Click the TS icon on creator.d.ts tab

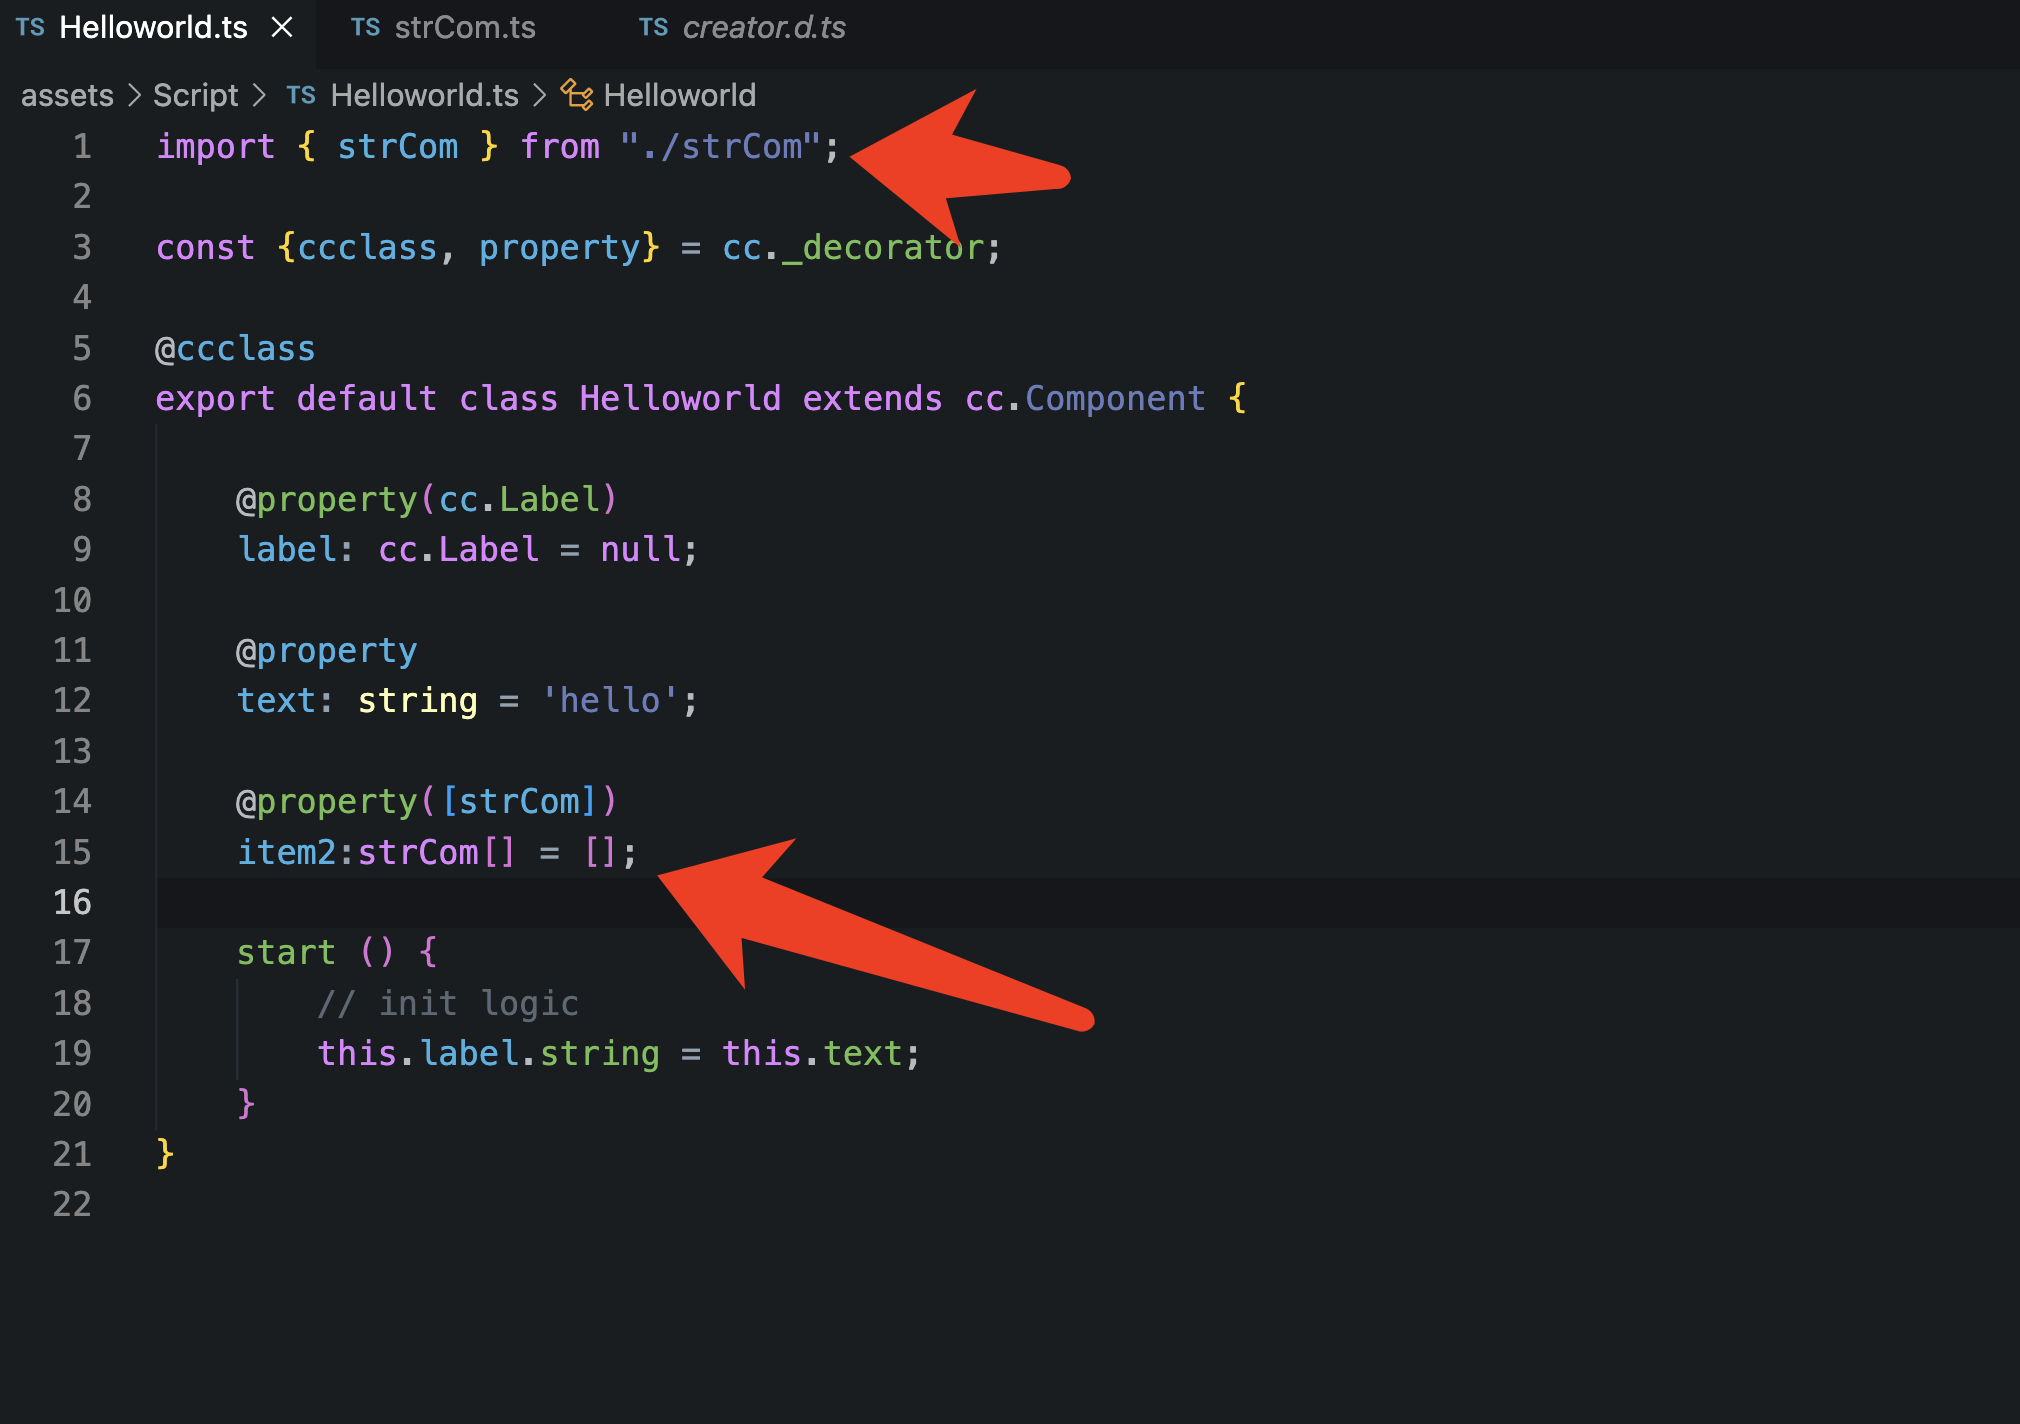click(653, 27)
